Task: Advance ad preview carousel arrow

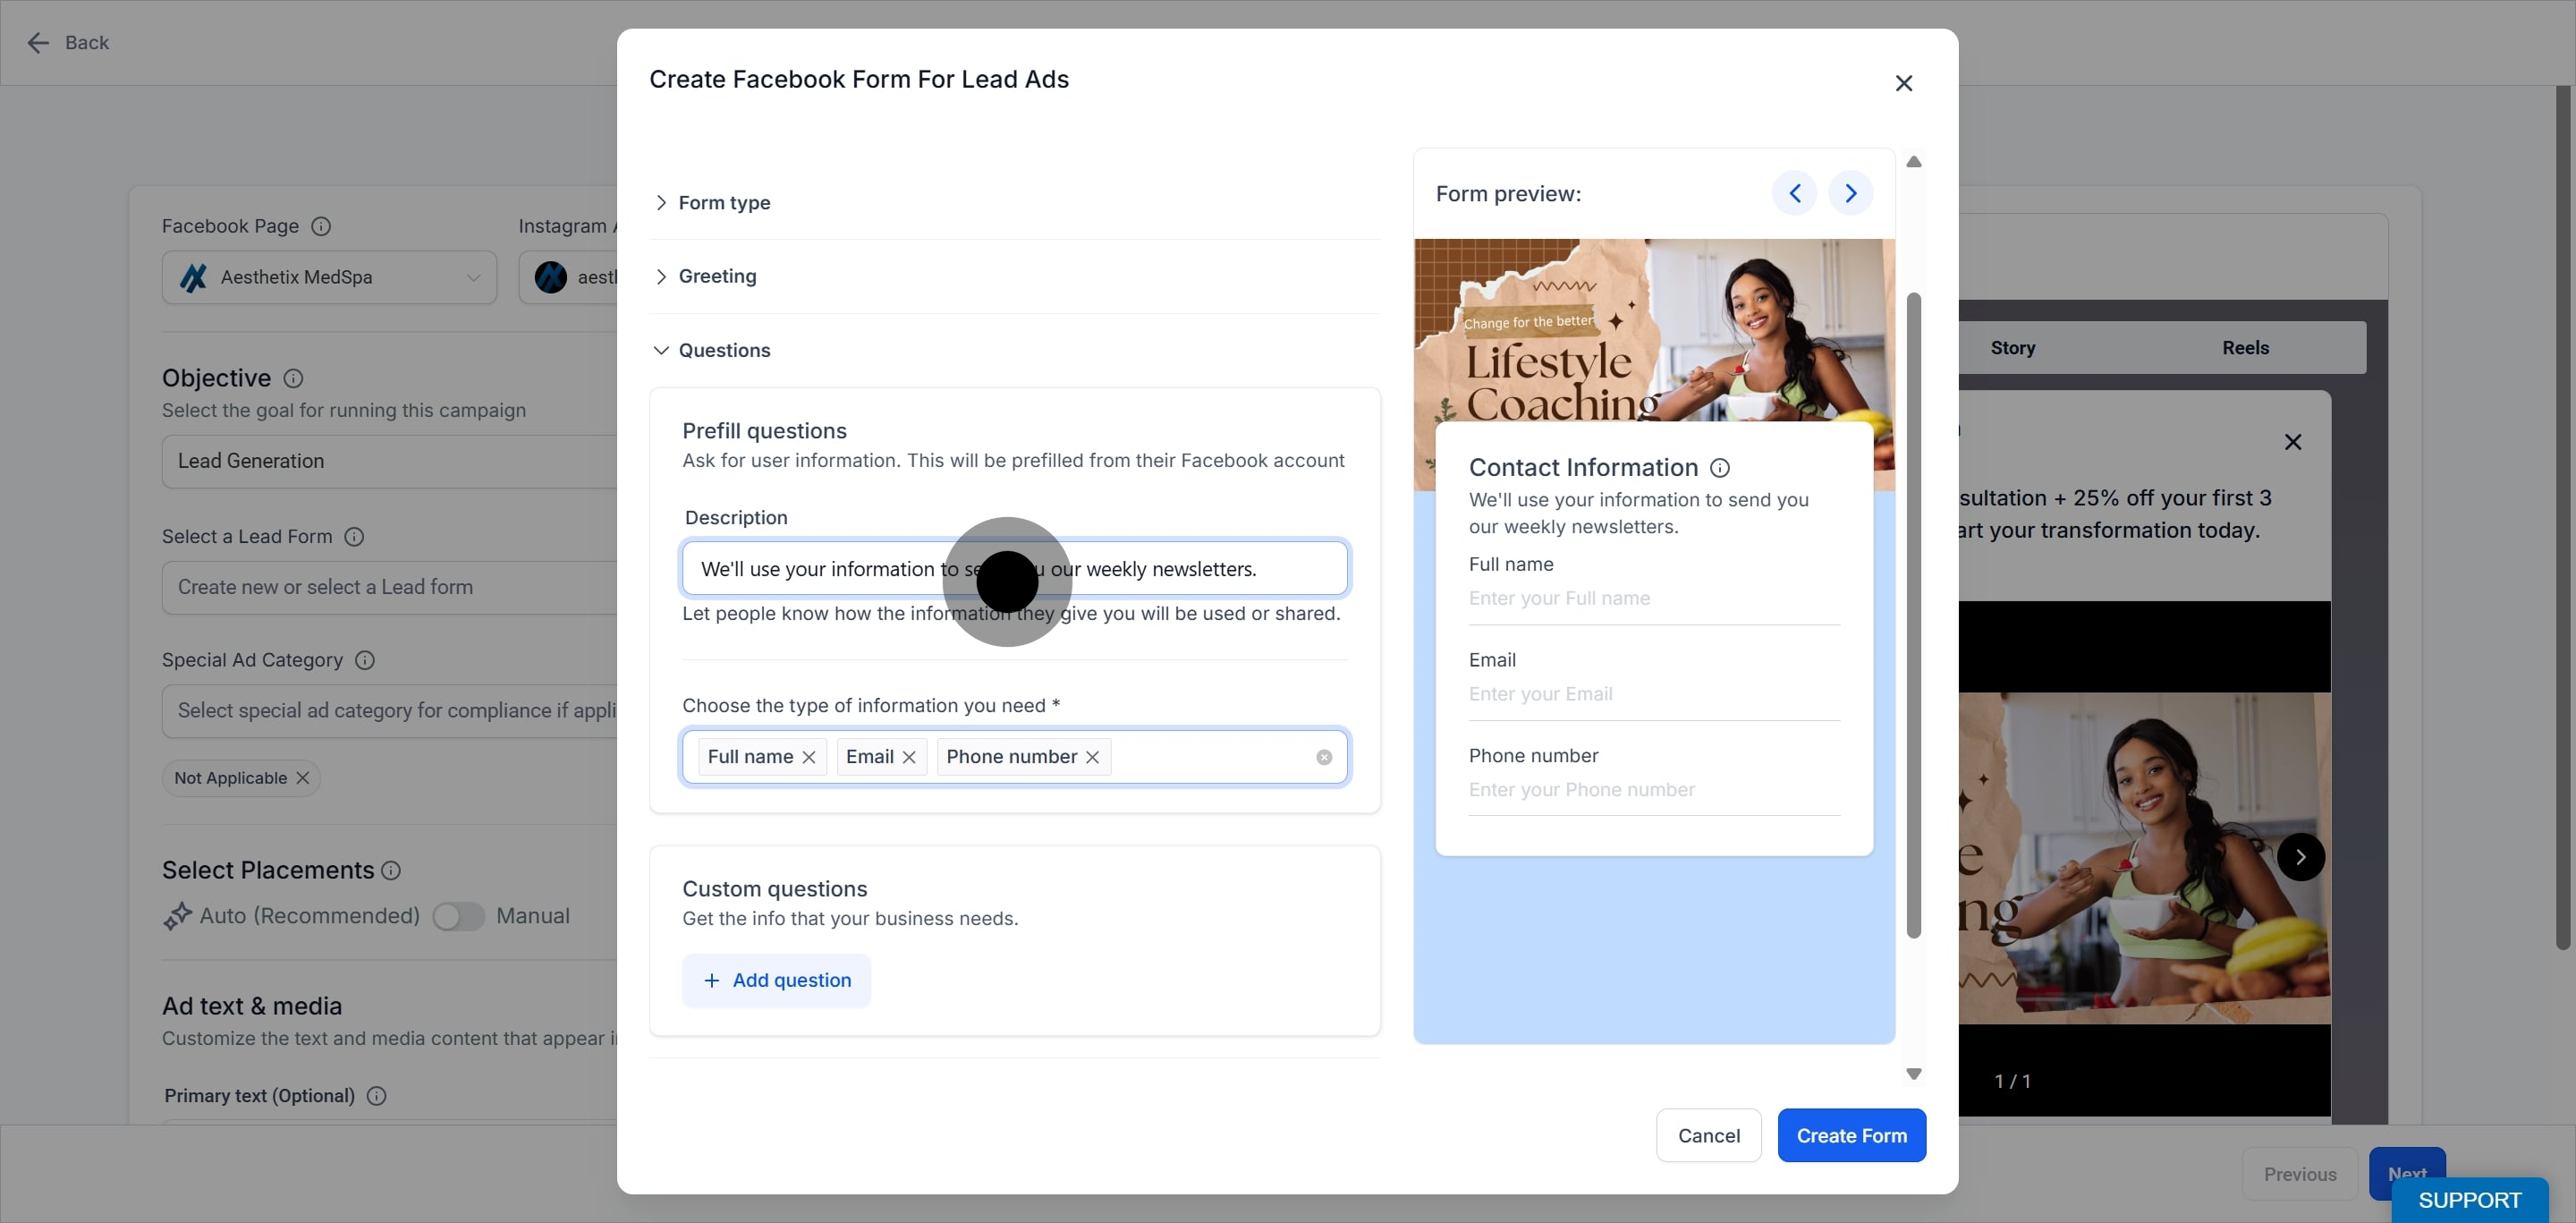Action: tap(2300, 857)
